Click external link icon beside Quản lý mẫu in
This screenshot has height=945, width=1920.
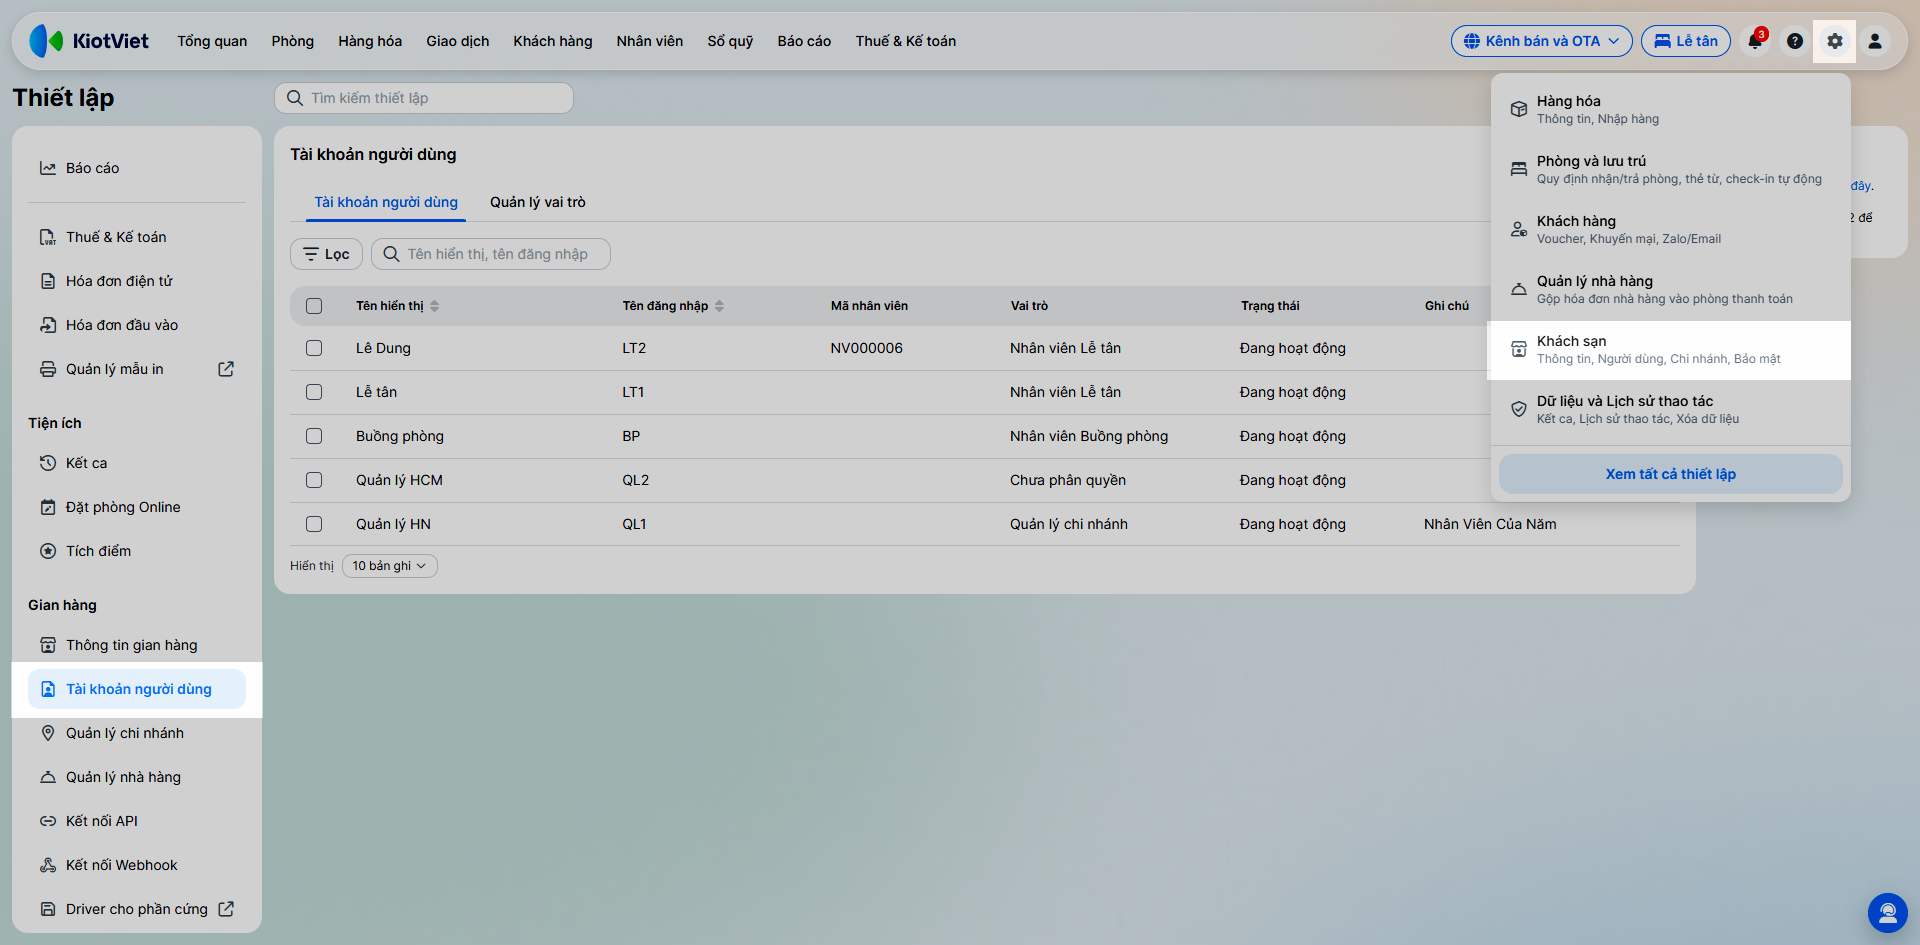[226, 369]
